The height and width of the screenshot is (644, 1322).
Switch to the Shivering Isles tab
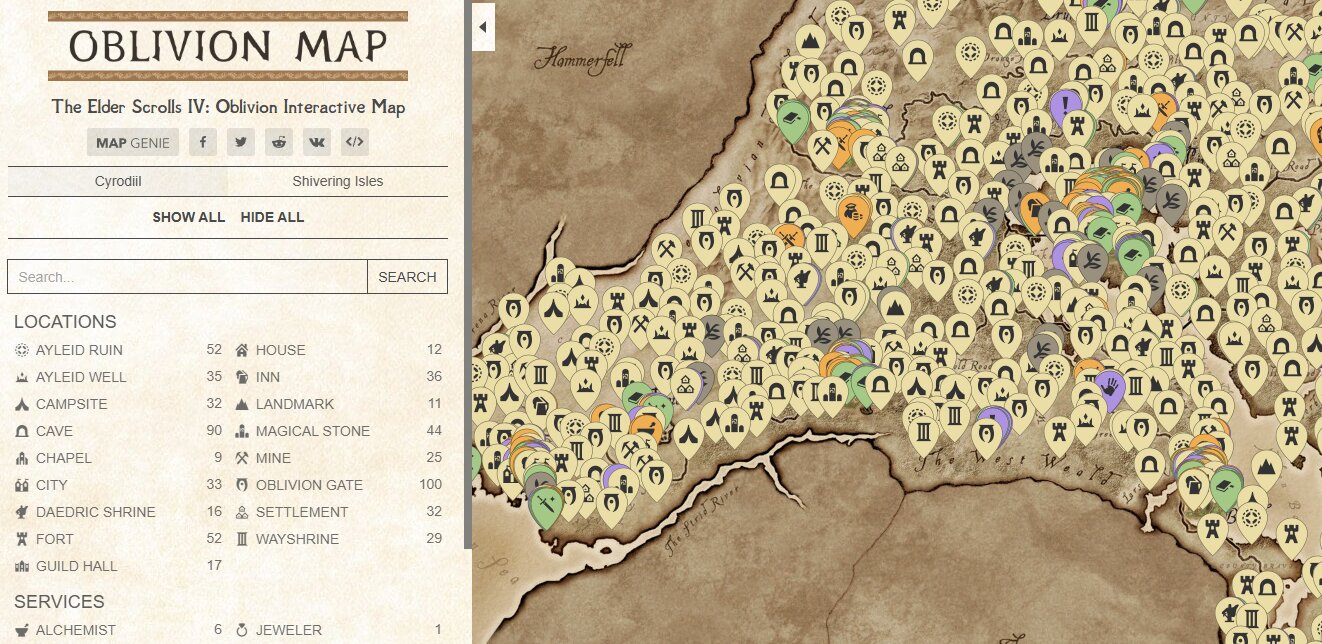point(338,181)
